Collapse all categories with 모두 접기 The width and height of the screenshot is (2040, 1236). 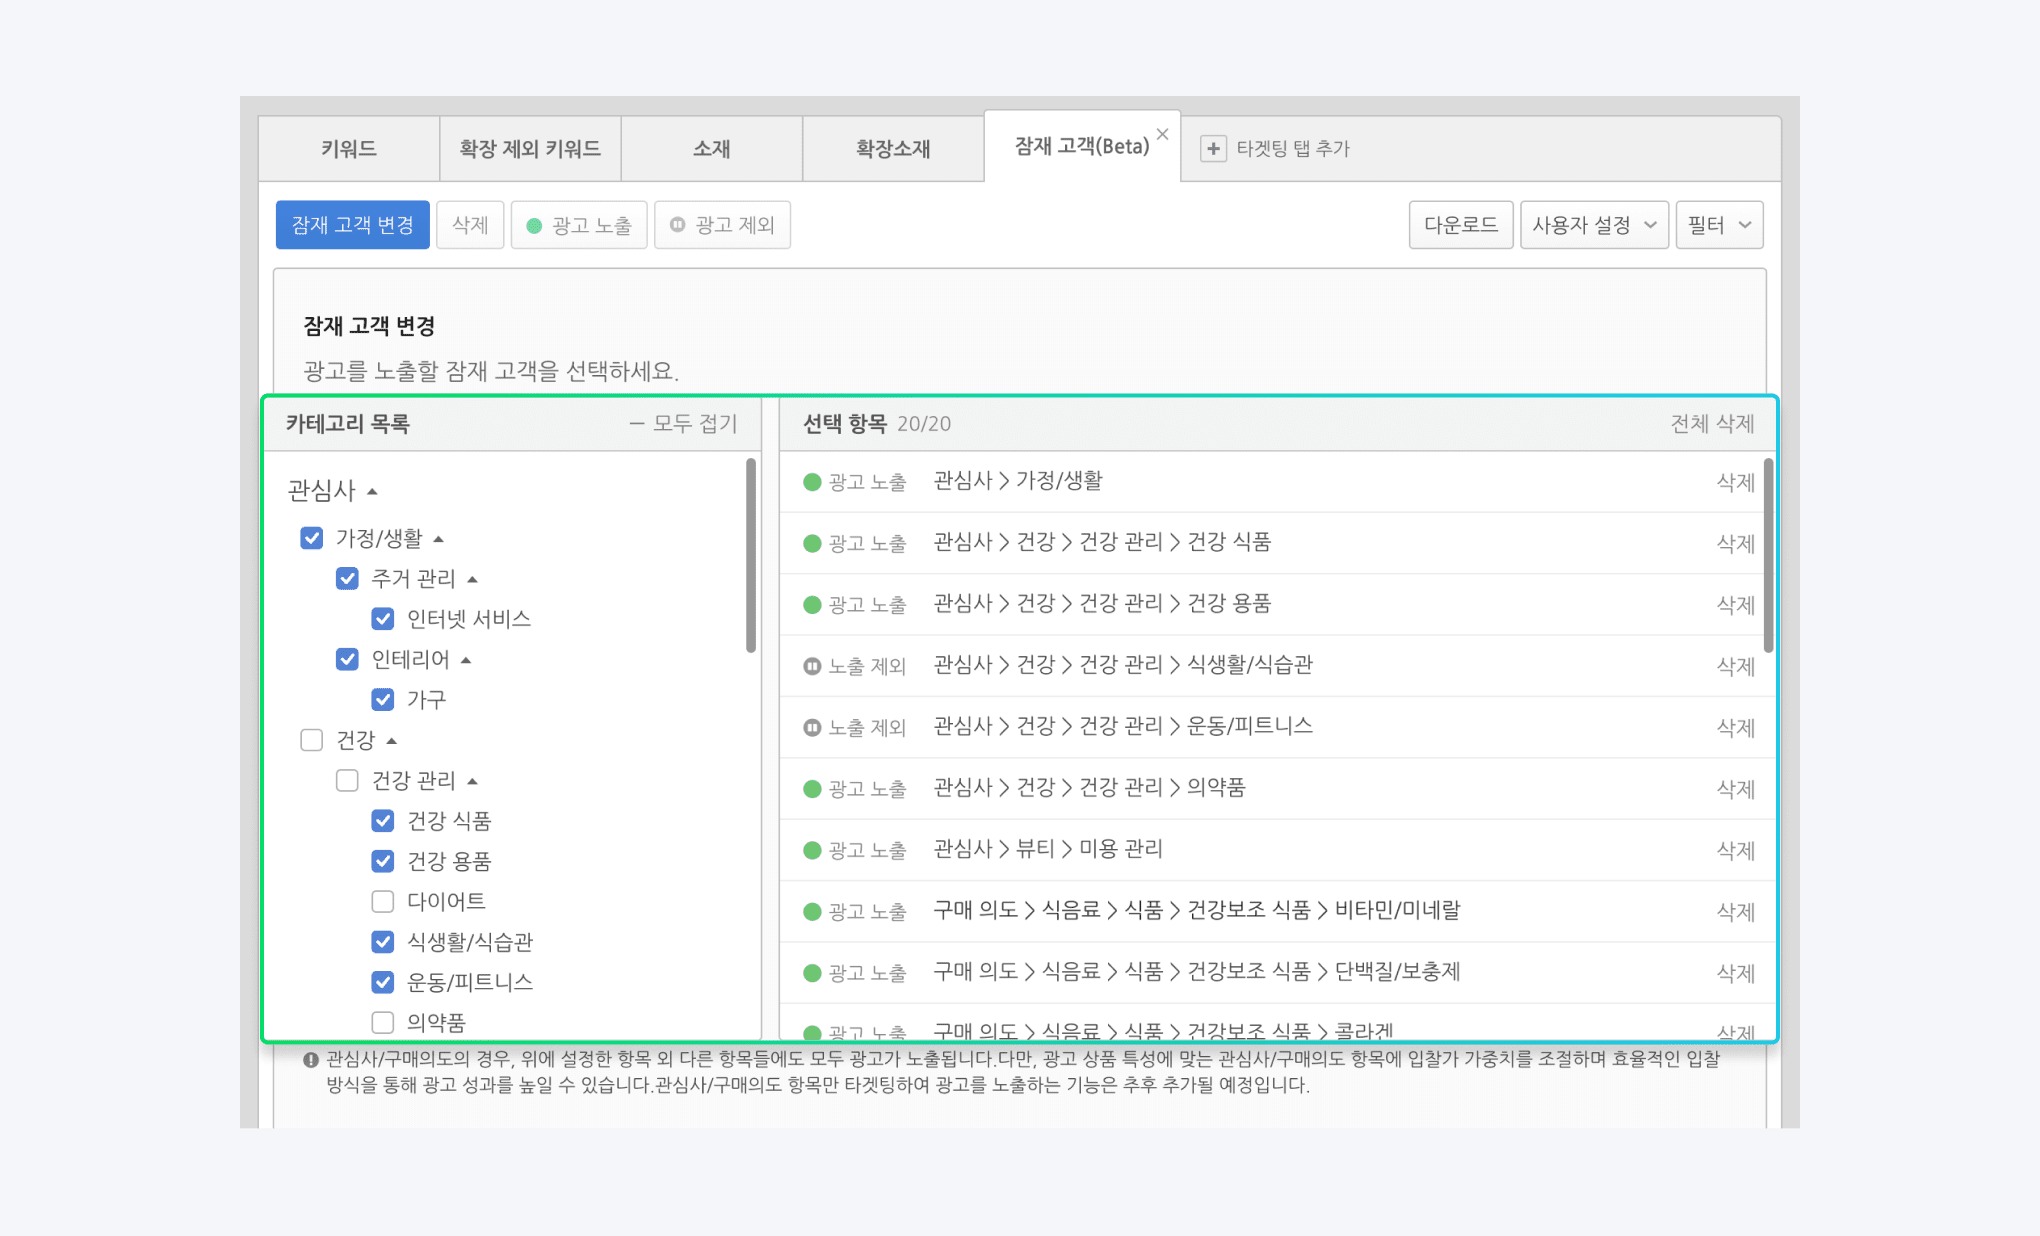pos(683,424)
